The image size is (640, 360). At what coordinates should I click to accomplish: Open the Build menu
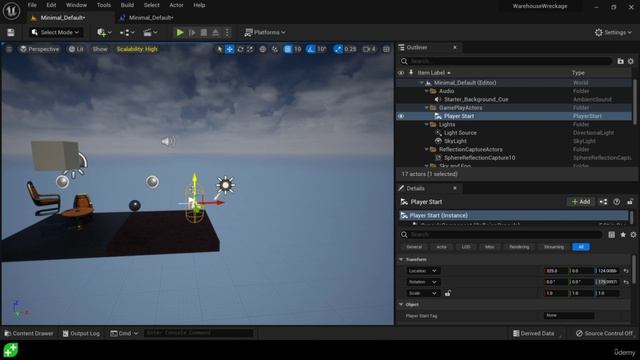(127, 5)
